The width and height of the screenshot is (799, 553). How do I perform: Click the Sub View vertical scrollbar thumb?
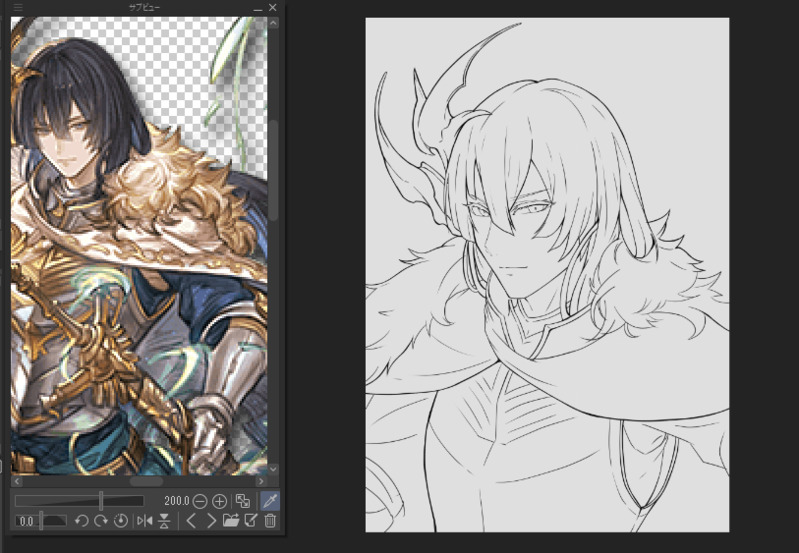273,170
